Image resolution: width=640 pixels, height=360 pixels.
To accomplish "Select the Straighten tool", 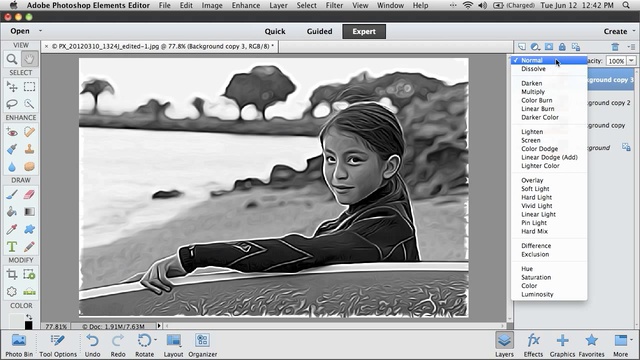I will 29,292.
